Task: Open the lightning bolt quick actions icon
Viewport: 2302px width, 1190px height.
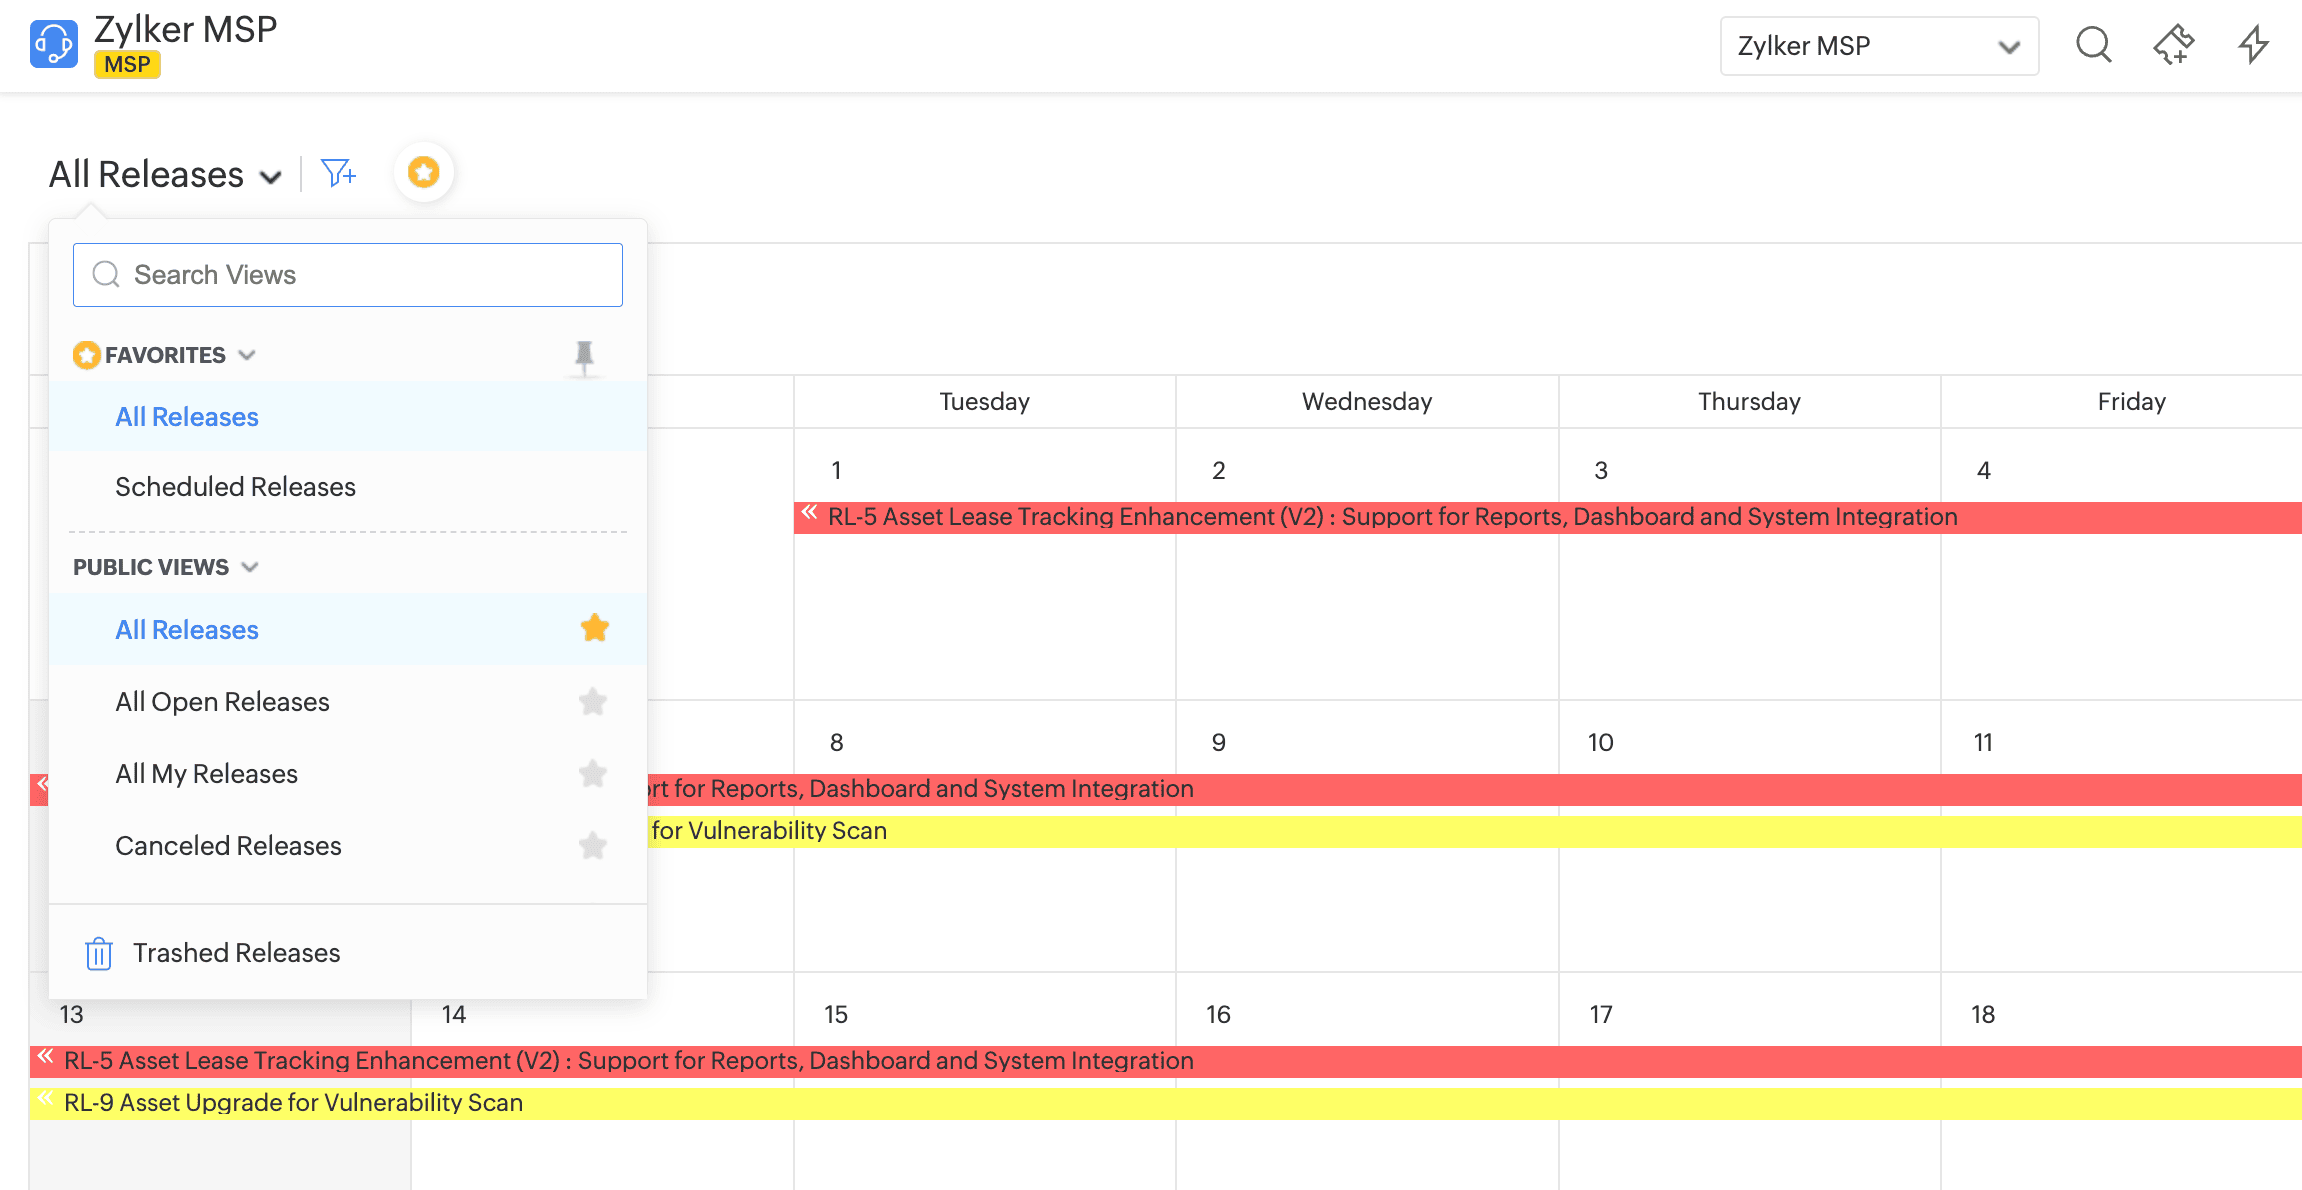Action: (x=2253, y=45)
